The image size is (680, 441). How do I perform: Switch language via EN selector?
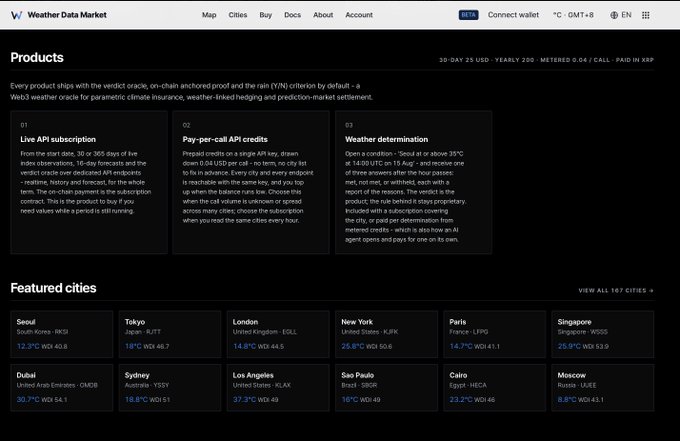coord(626,15)
